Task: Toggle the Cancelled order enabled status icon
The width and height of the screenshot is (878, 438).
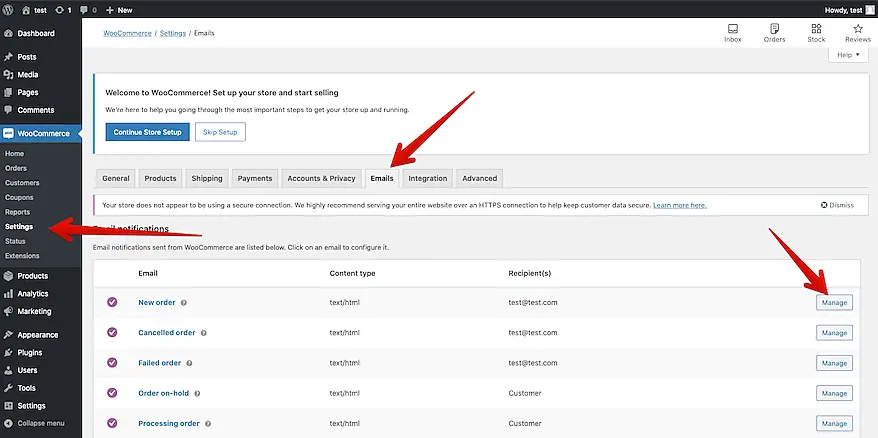Action: pyautogui.click(x=112, y=332)
